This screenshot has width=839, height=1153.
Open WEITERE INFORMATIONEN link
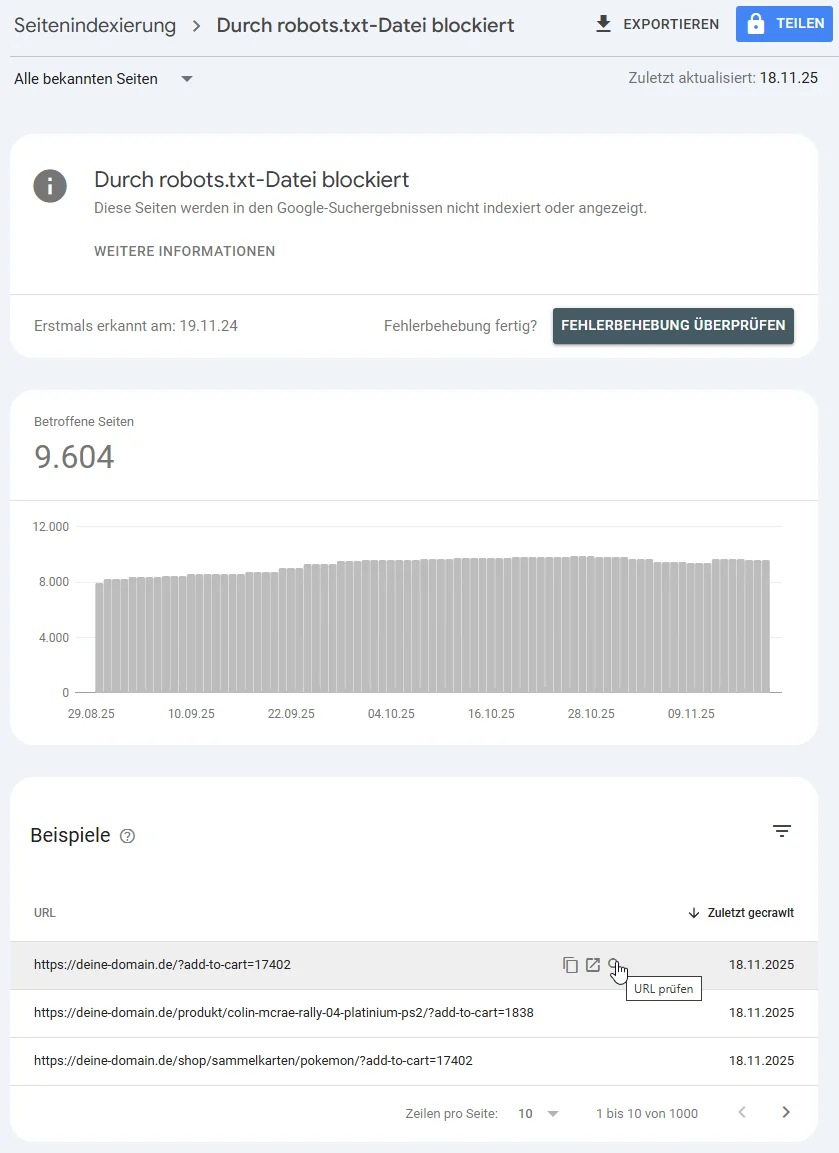[184, 251]
